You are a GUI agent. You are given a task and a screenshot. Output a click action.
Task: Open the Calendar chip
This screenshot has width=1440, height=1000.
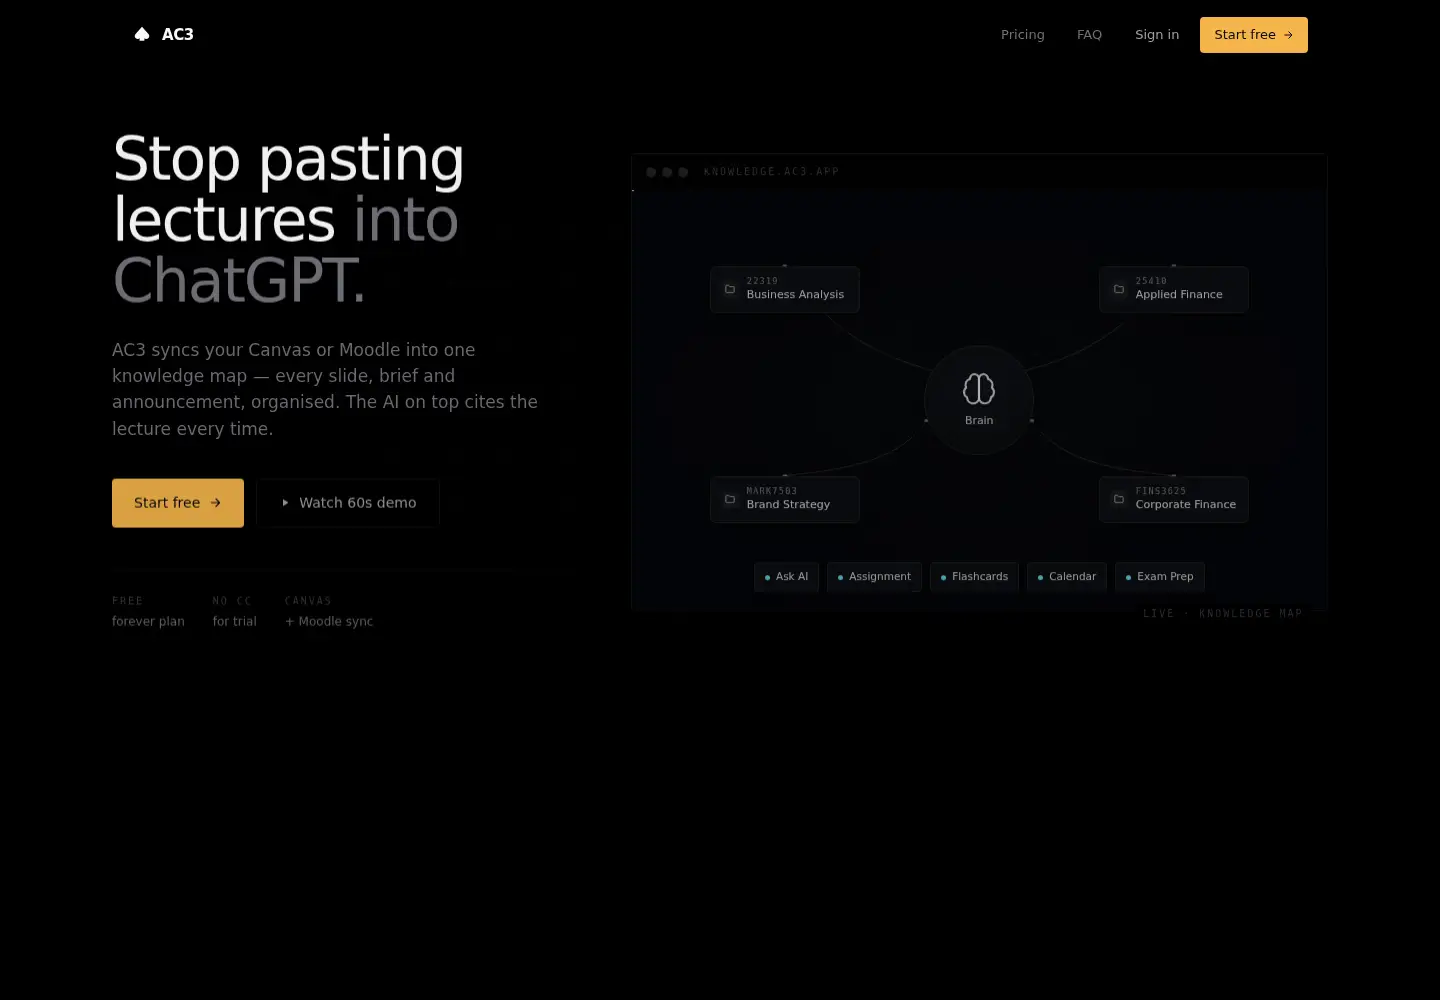[1067, 577]
